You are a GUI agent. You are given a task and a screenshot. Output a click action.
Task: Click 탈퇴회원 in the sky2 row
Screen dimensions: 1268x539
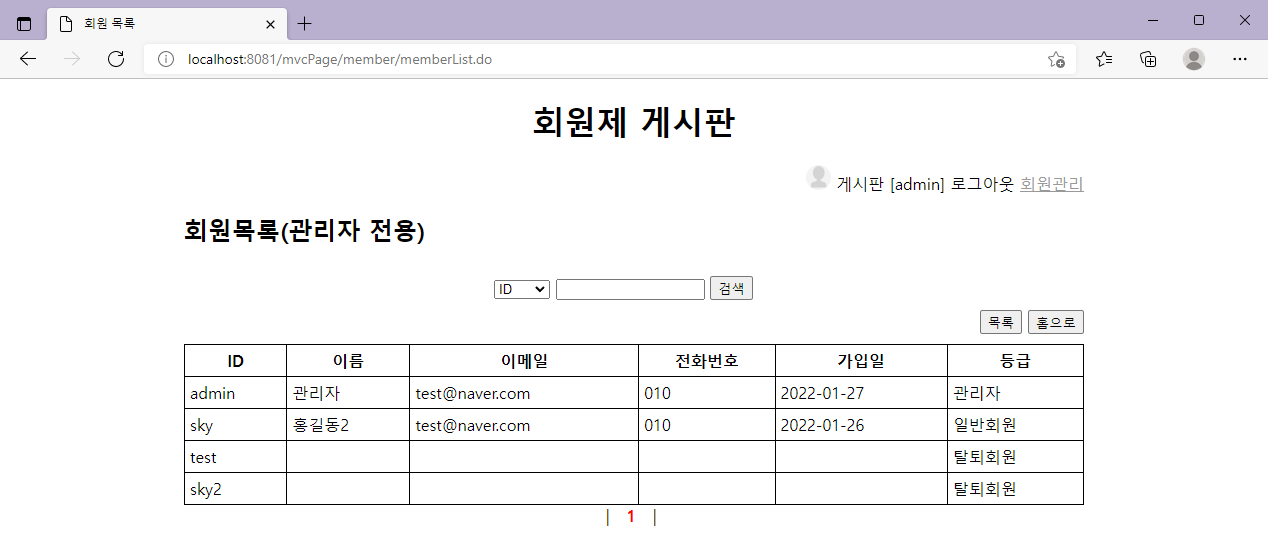click(x=1015, y=489)
